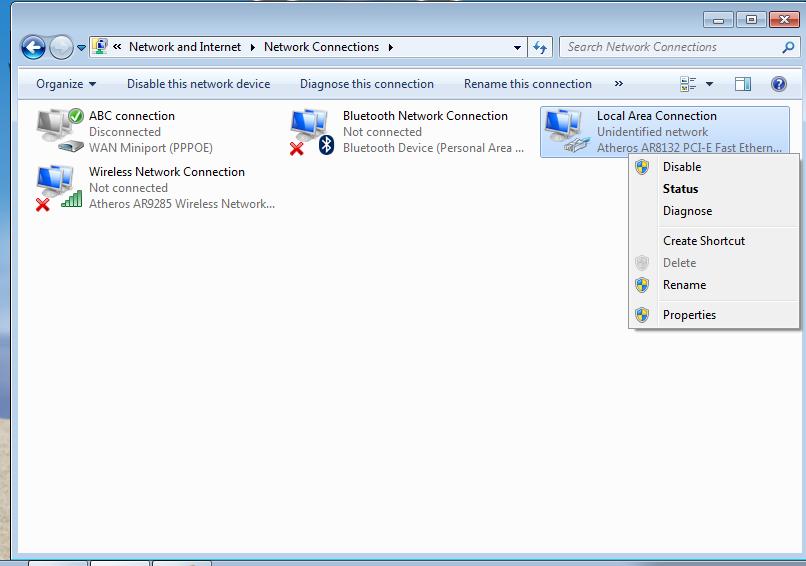Click Disable this network device
This screenshot has width=806, height=566.
[x=198, y=84]
